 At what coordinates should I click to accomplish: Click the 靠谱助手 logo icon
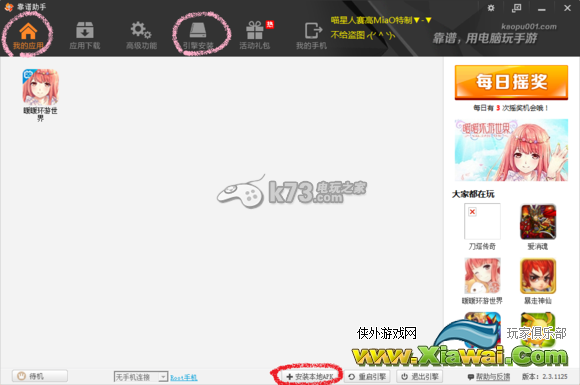click(x=8, y=7)
